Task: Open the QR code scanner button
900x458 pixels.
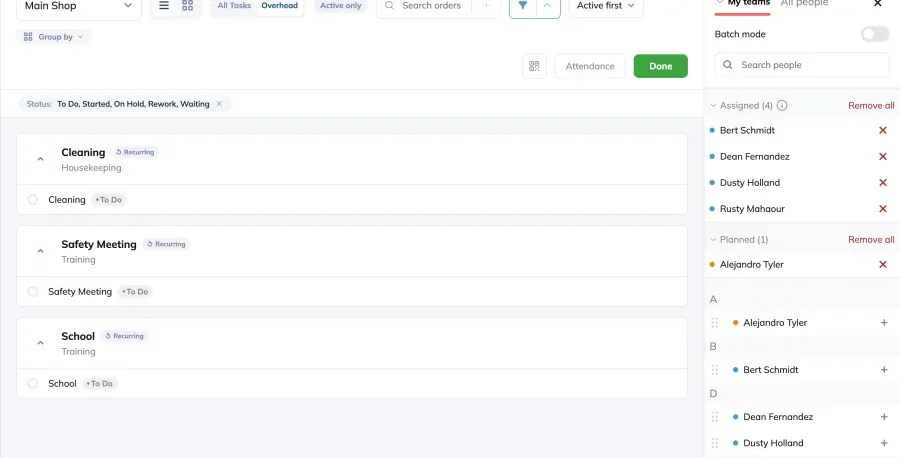Action: click(x=534, y=66)
